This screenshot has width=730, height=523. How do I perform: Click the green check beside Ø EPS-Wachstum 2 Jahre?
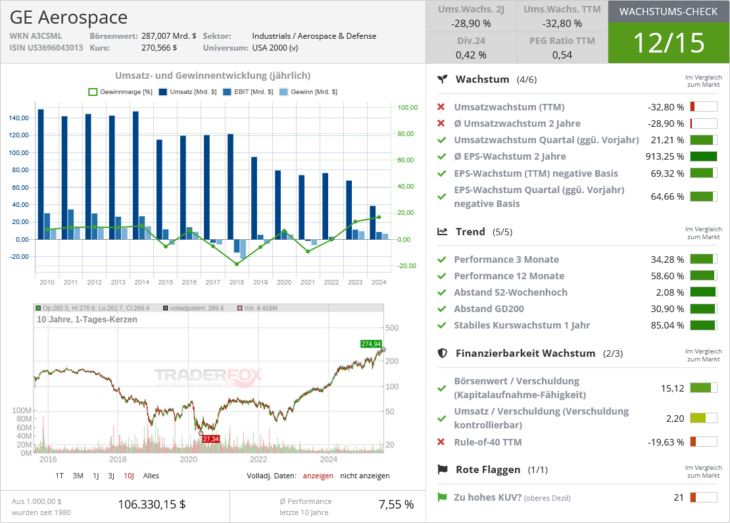point(442,156)
